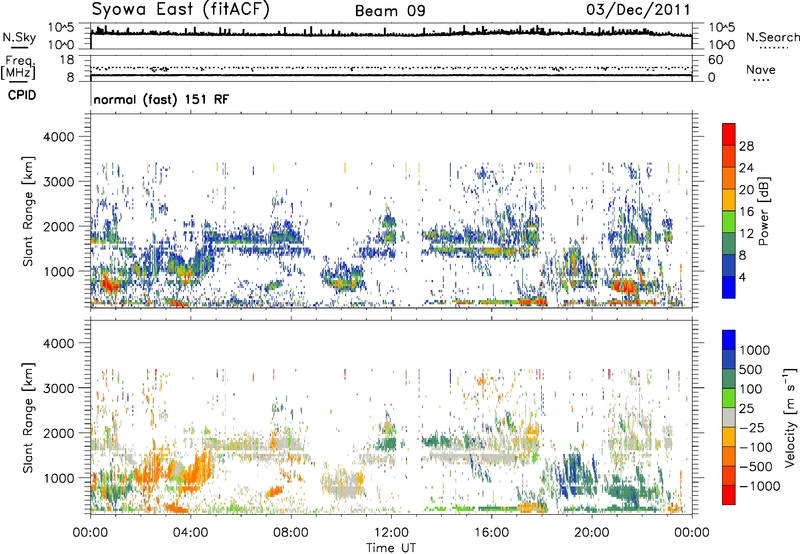
Task: Click the 'Nave' legend label
Action: coord(761,70)
